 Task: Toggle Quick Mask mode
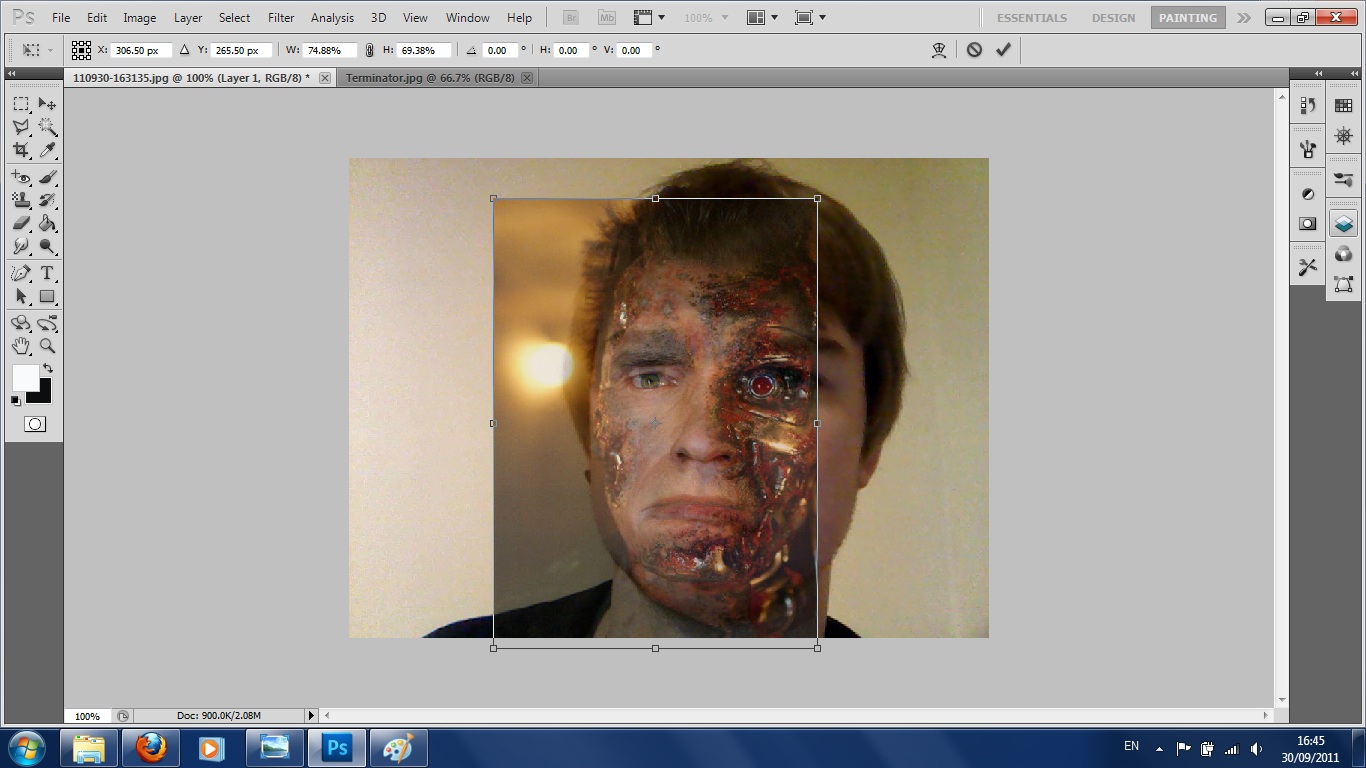[x=35, y=424]
